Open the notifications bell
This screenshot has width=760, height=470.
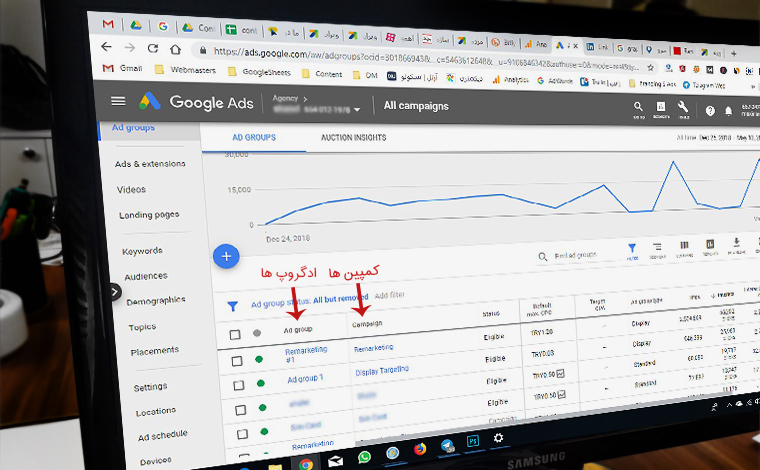pyautogui.click(x=728, y=111)
